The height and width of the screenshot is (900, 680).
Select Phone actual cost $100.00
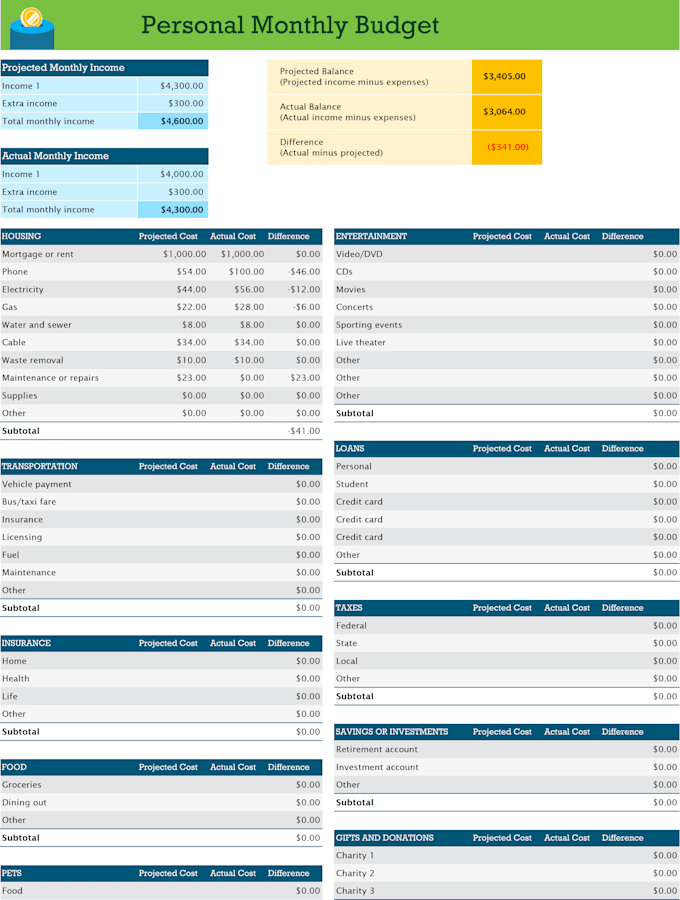pyautogui.click(x=246, y=271)
